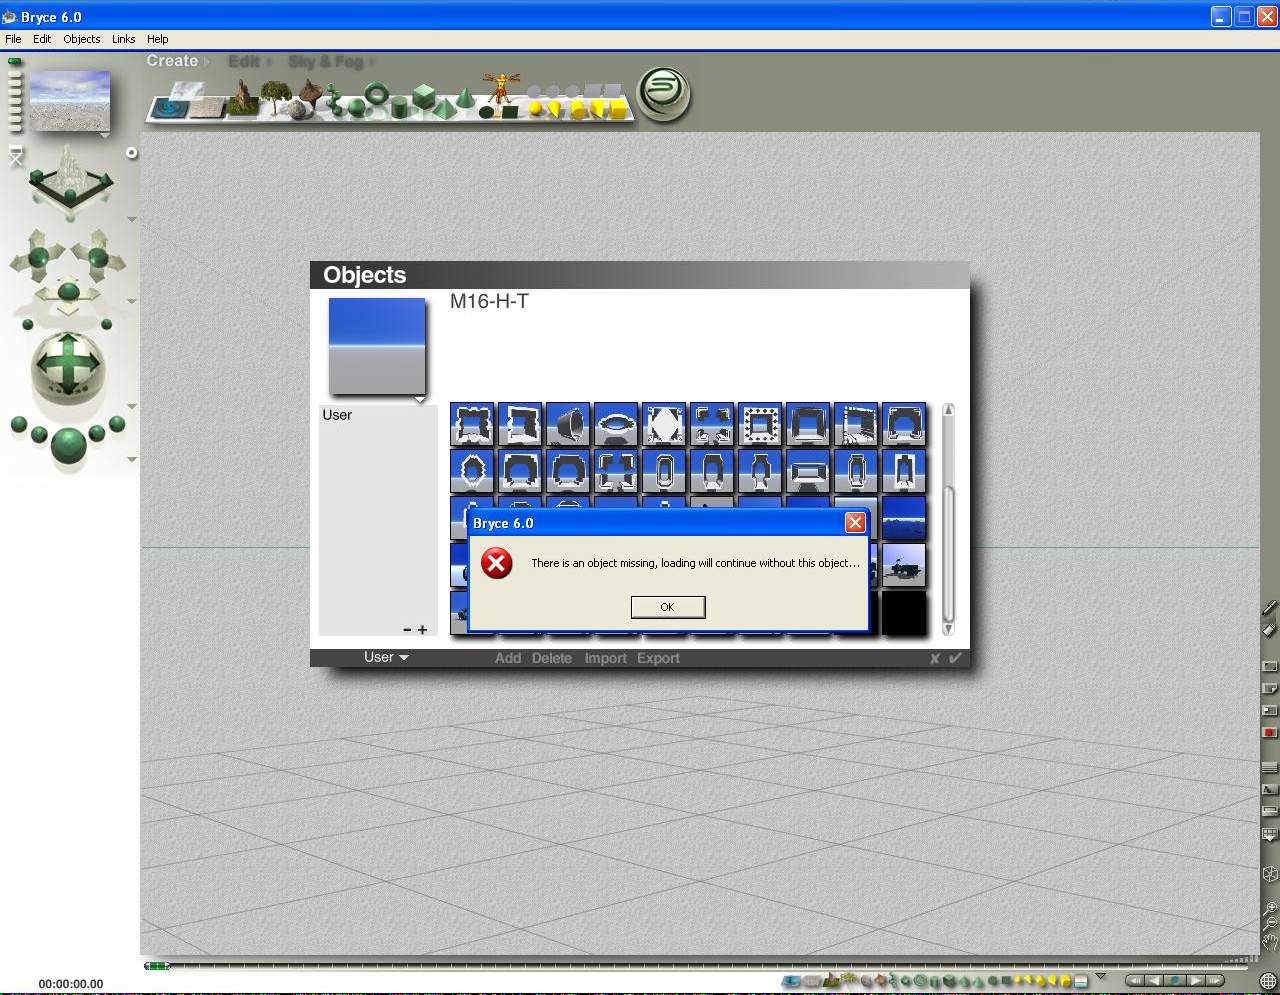1280x995 pixels.
Task: Click the error icon in the Bryce dialog
Action: (496, 563)
